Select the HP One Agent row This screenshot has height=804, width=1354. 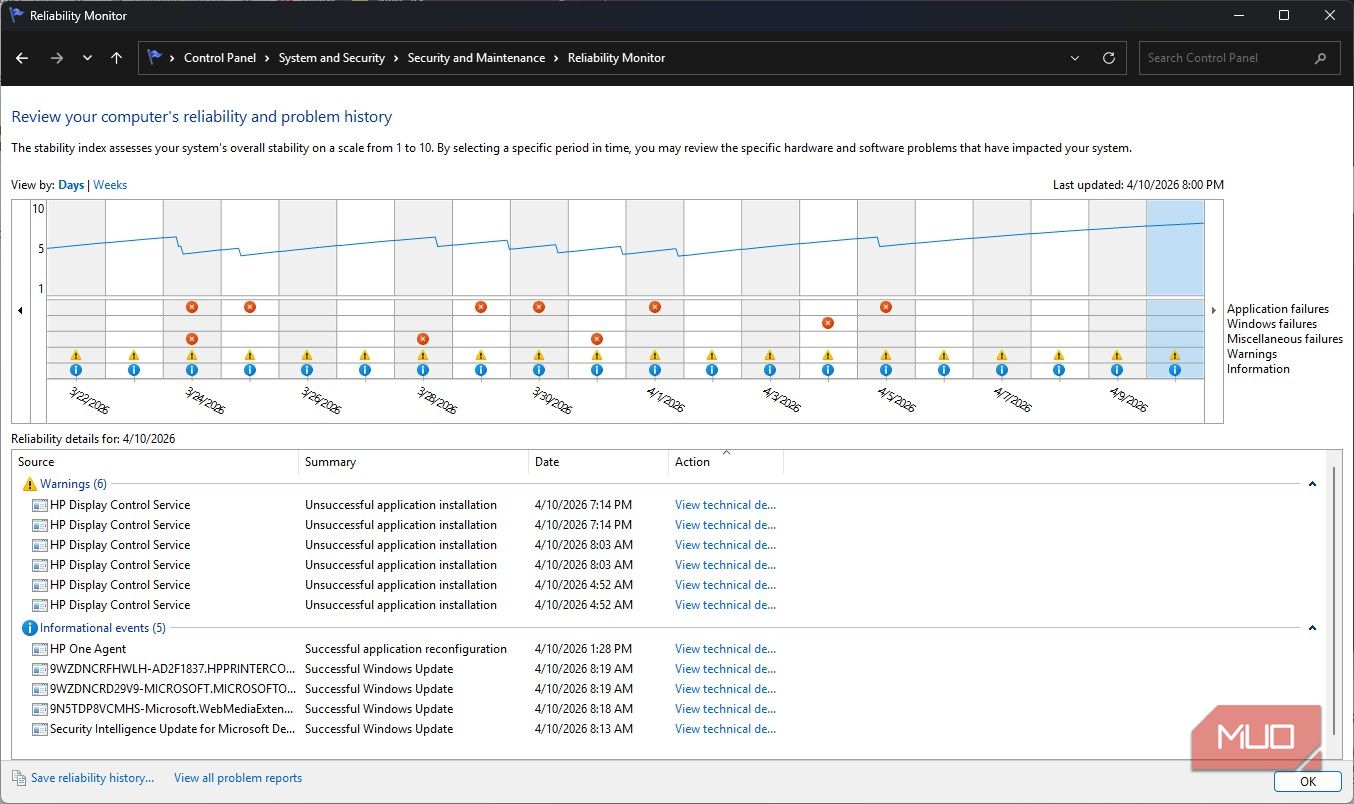point(404,649)
